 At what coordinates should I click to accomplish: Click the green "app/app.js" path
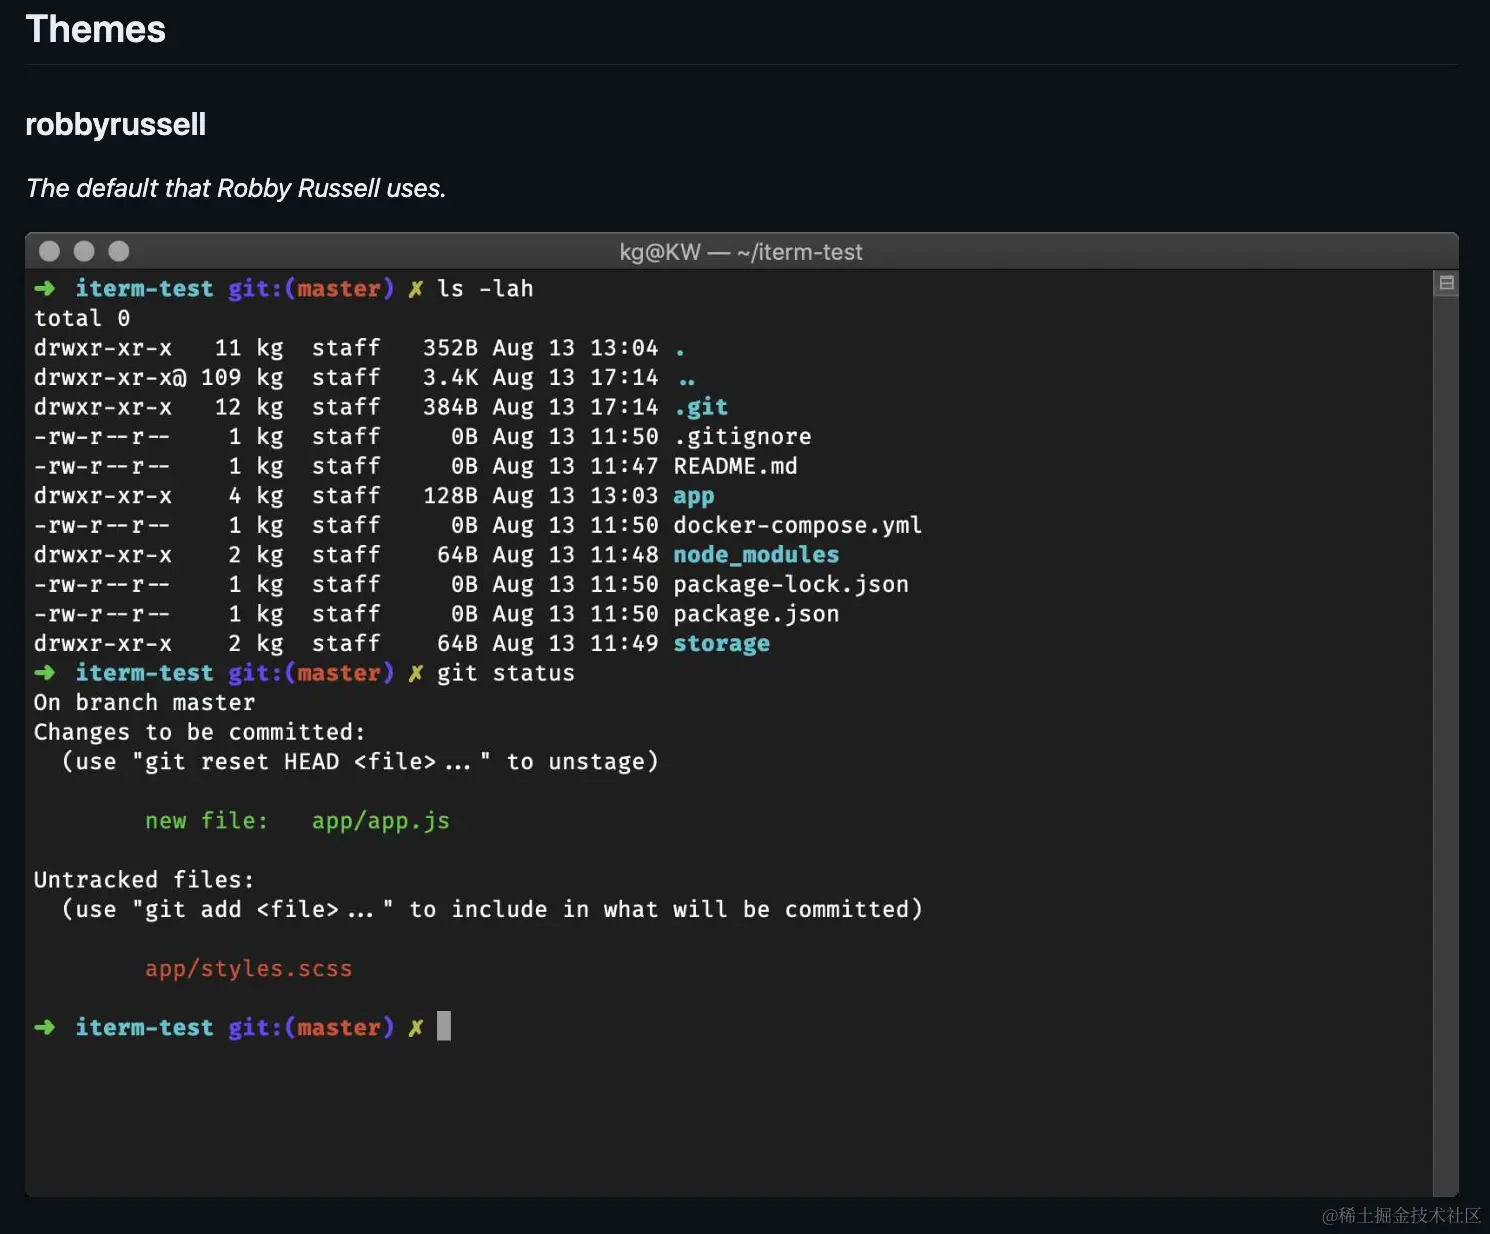381,822
